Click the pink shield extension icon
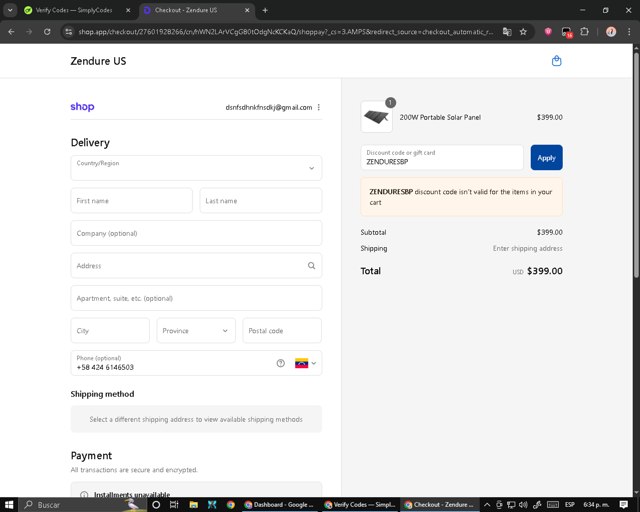The image size is (640, 512). (x=548, y=32)
